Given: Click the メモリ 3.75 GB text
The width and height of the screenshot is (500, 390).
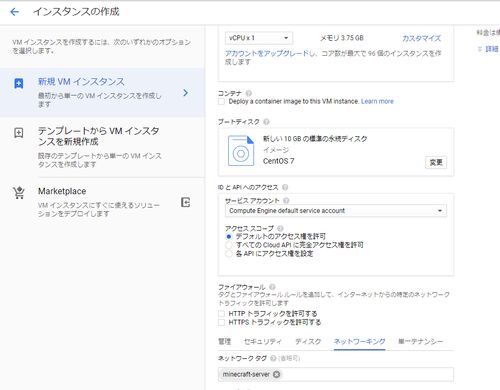Looking at the screenshot, I should click(342, 38).
